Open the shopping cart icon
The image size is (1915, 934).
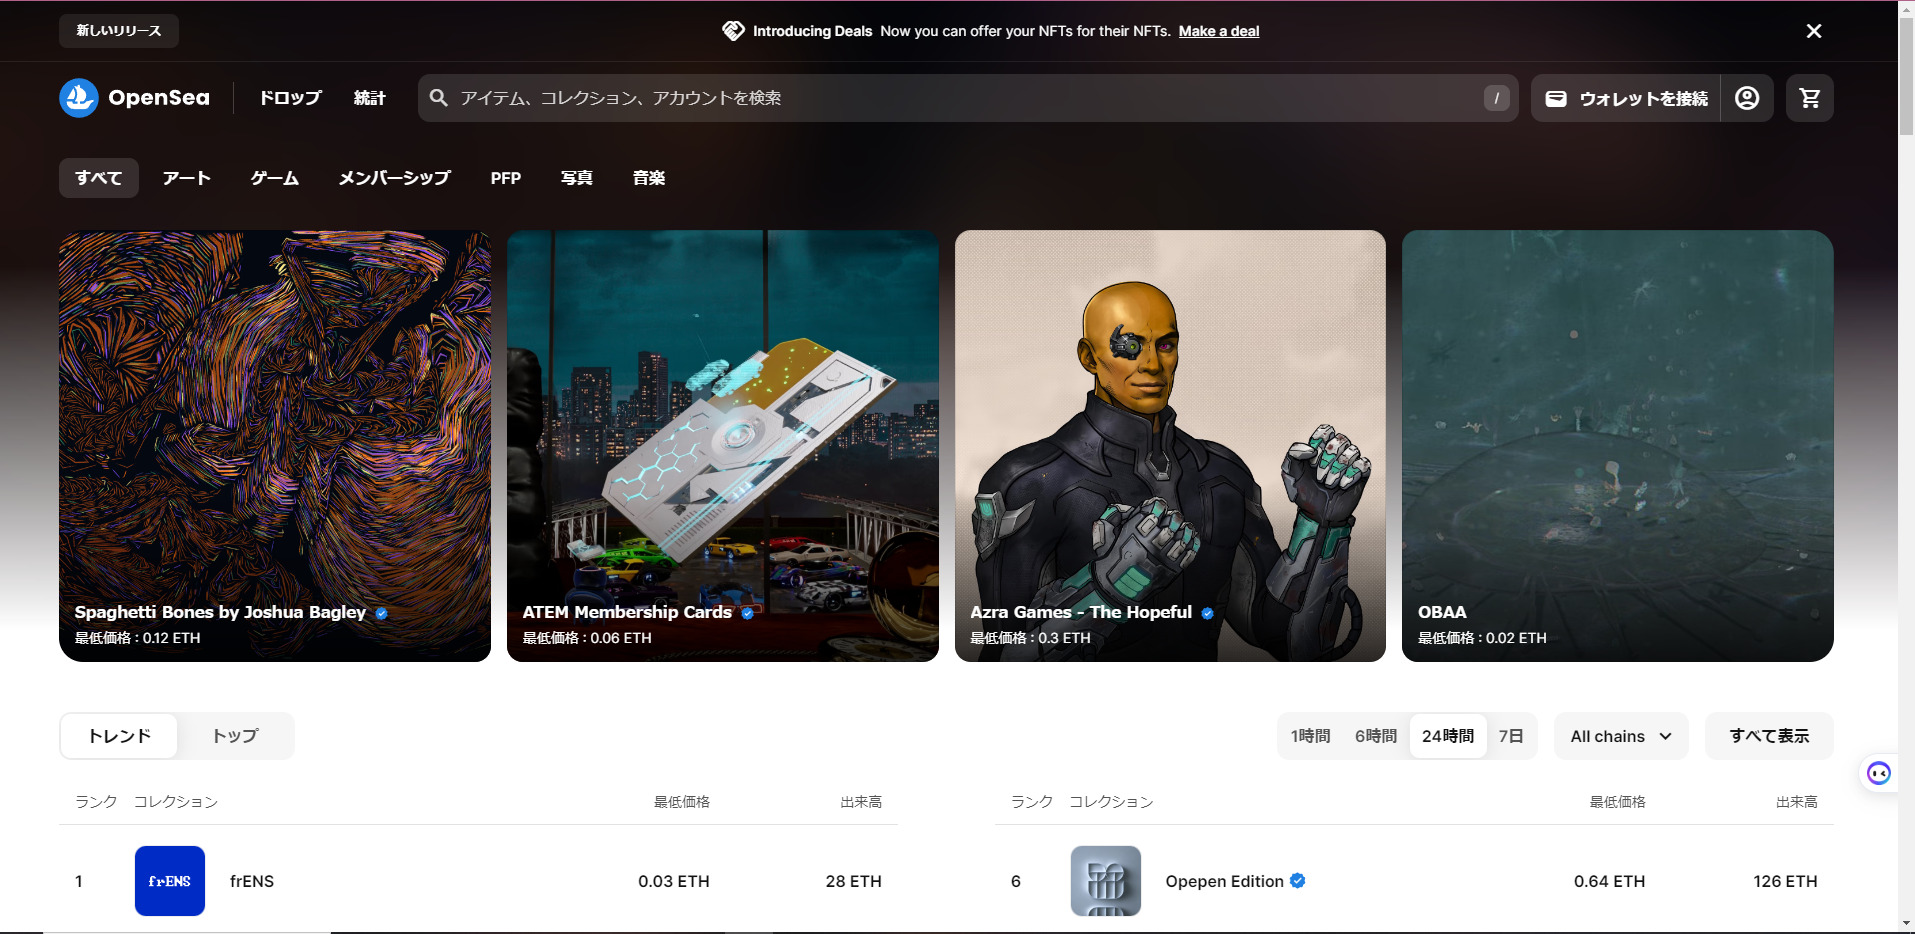(1810, 98)
